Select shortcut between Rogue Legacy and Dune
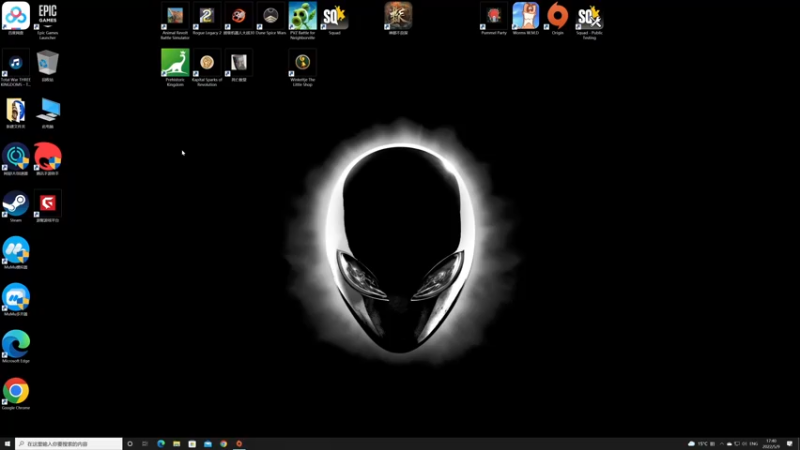The image size is (800, 450). click(x=239, y=18)
